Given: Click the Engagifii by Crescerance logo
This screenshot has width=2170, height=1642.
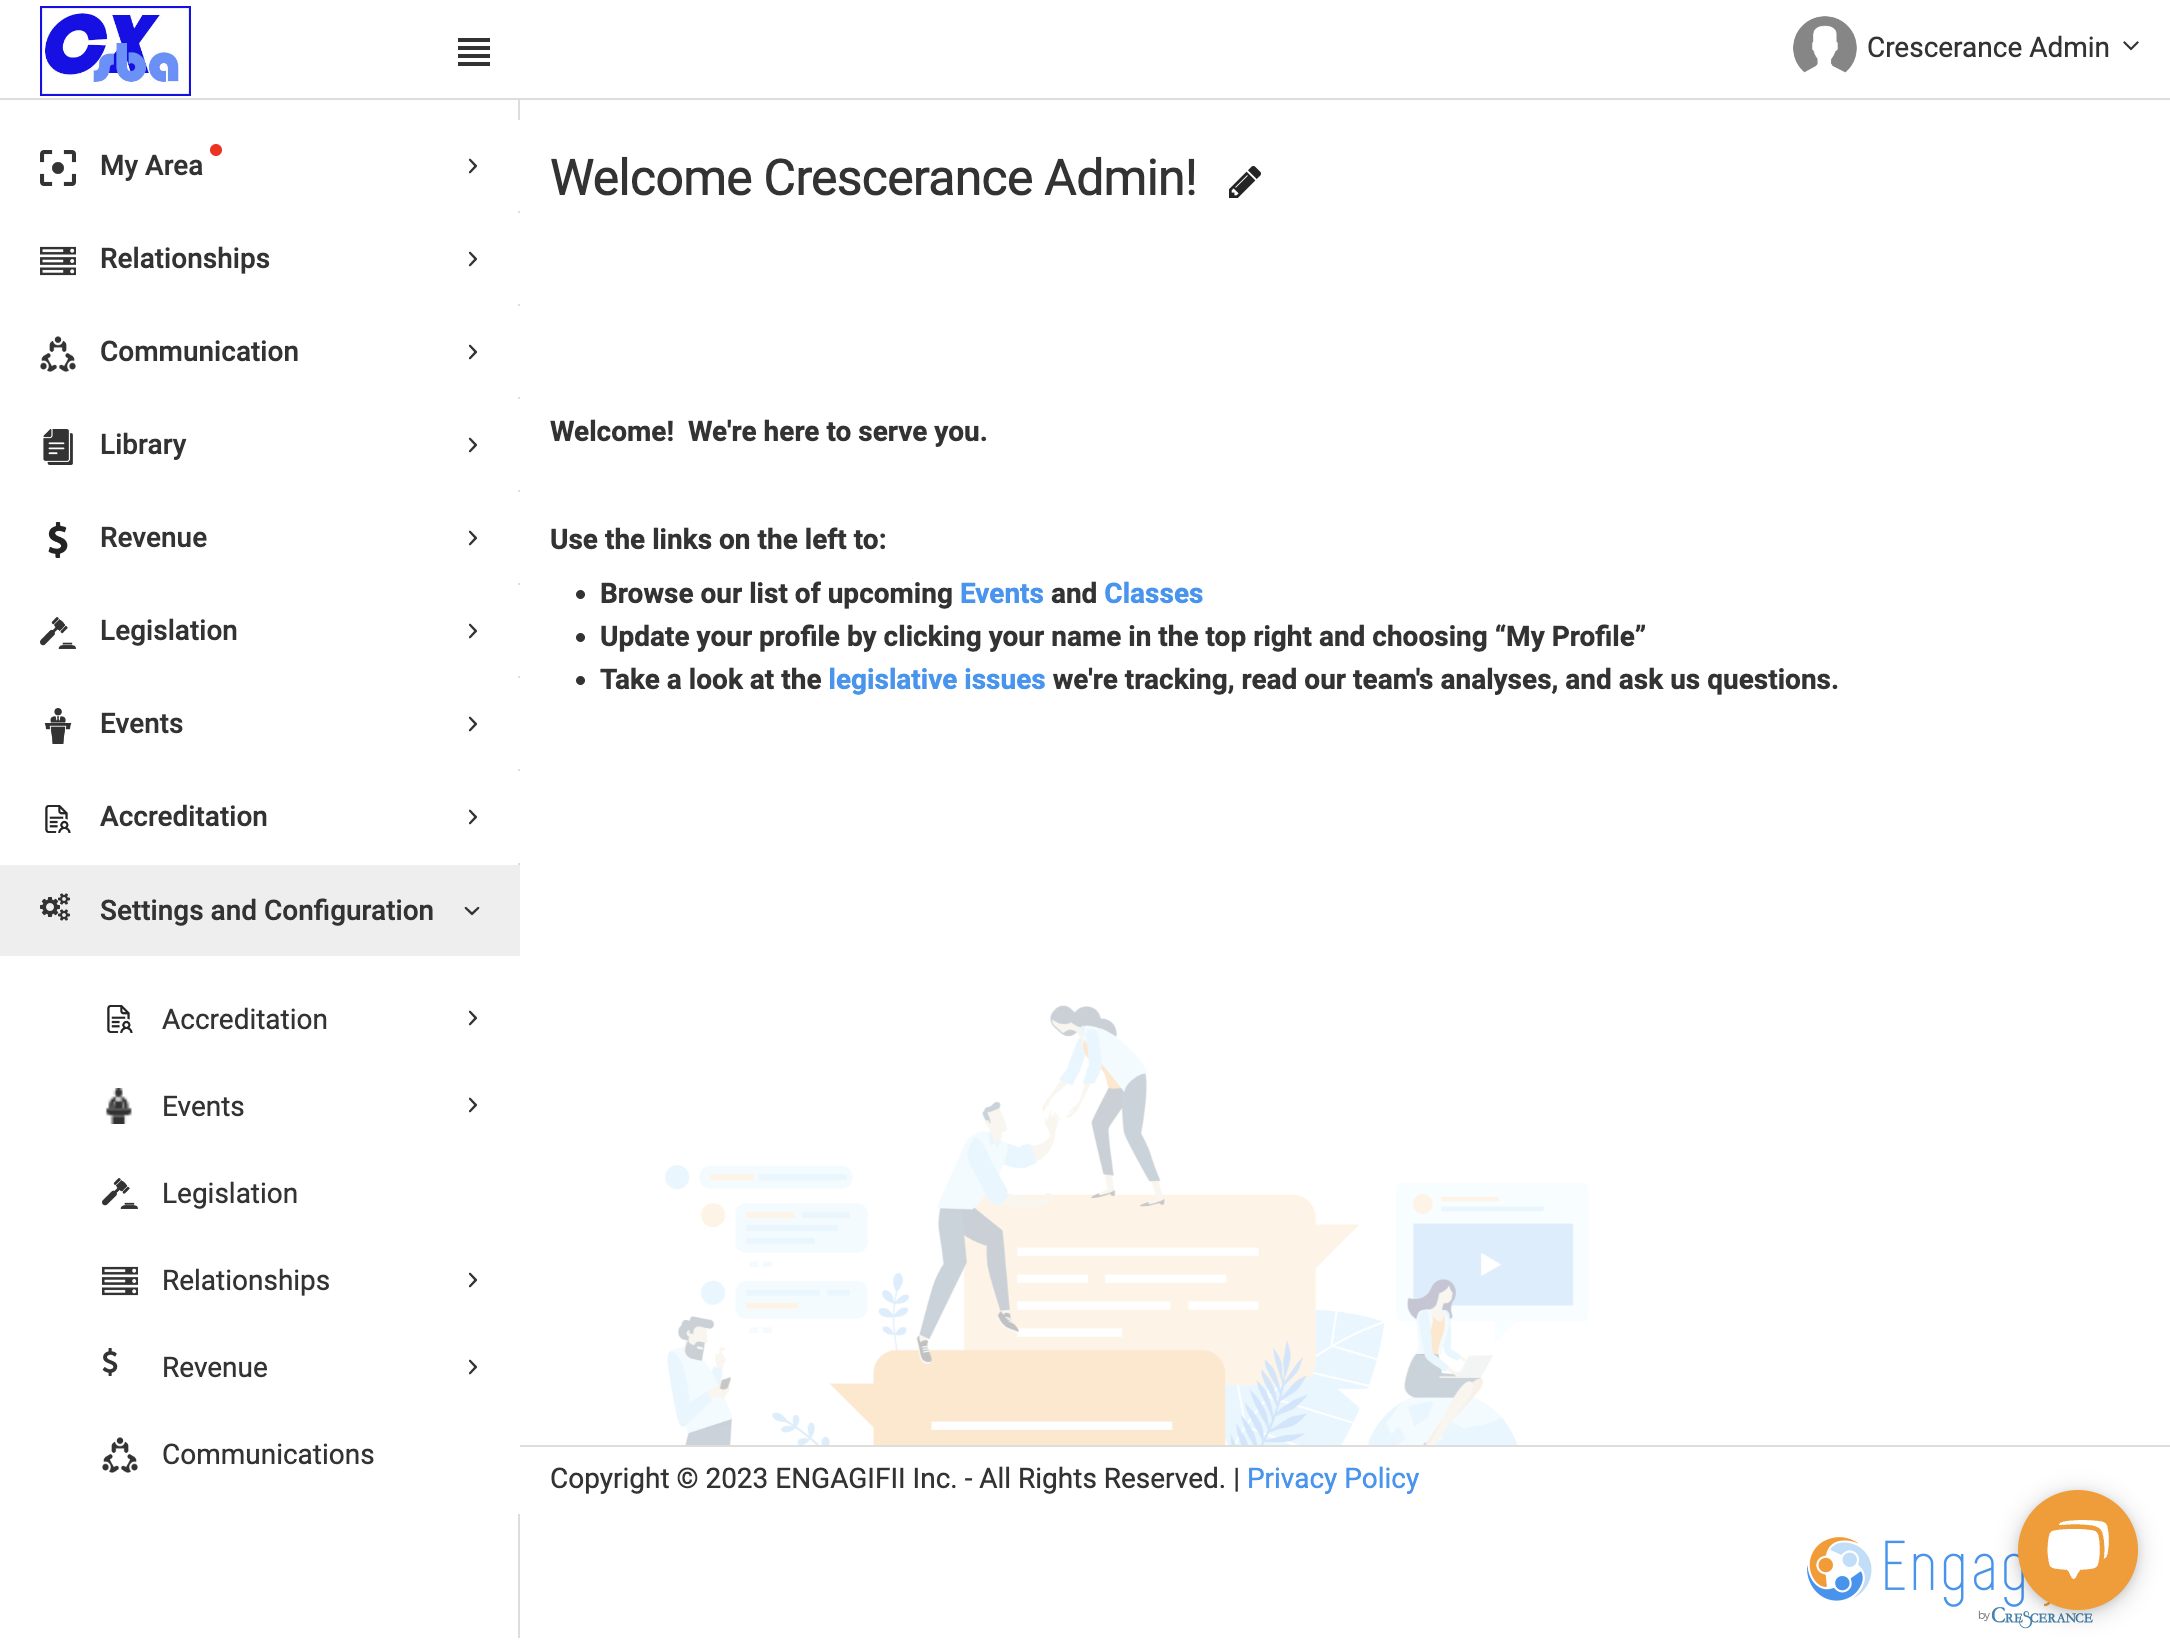Looking at the screenshot, I should [x=1950, y=1580].
